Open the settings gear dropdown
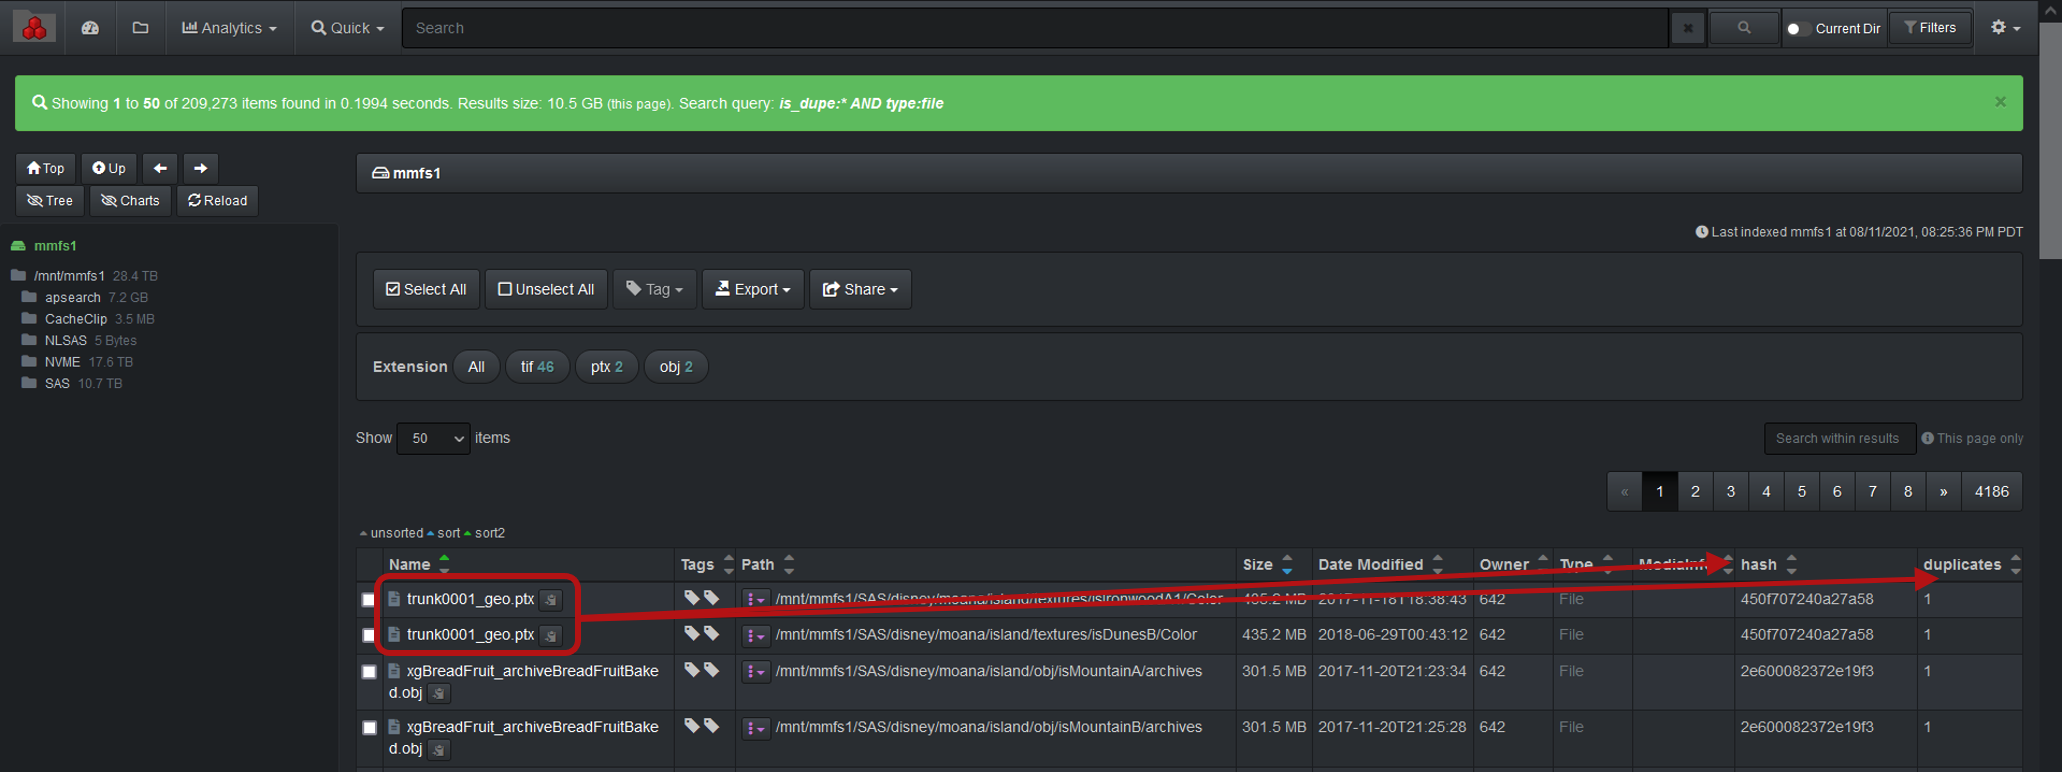The width and height of the screenshot is (2063, 772). tap(2005, 28)
